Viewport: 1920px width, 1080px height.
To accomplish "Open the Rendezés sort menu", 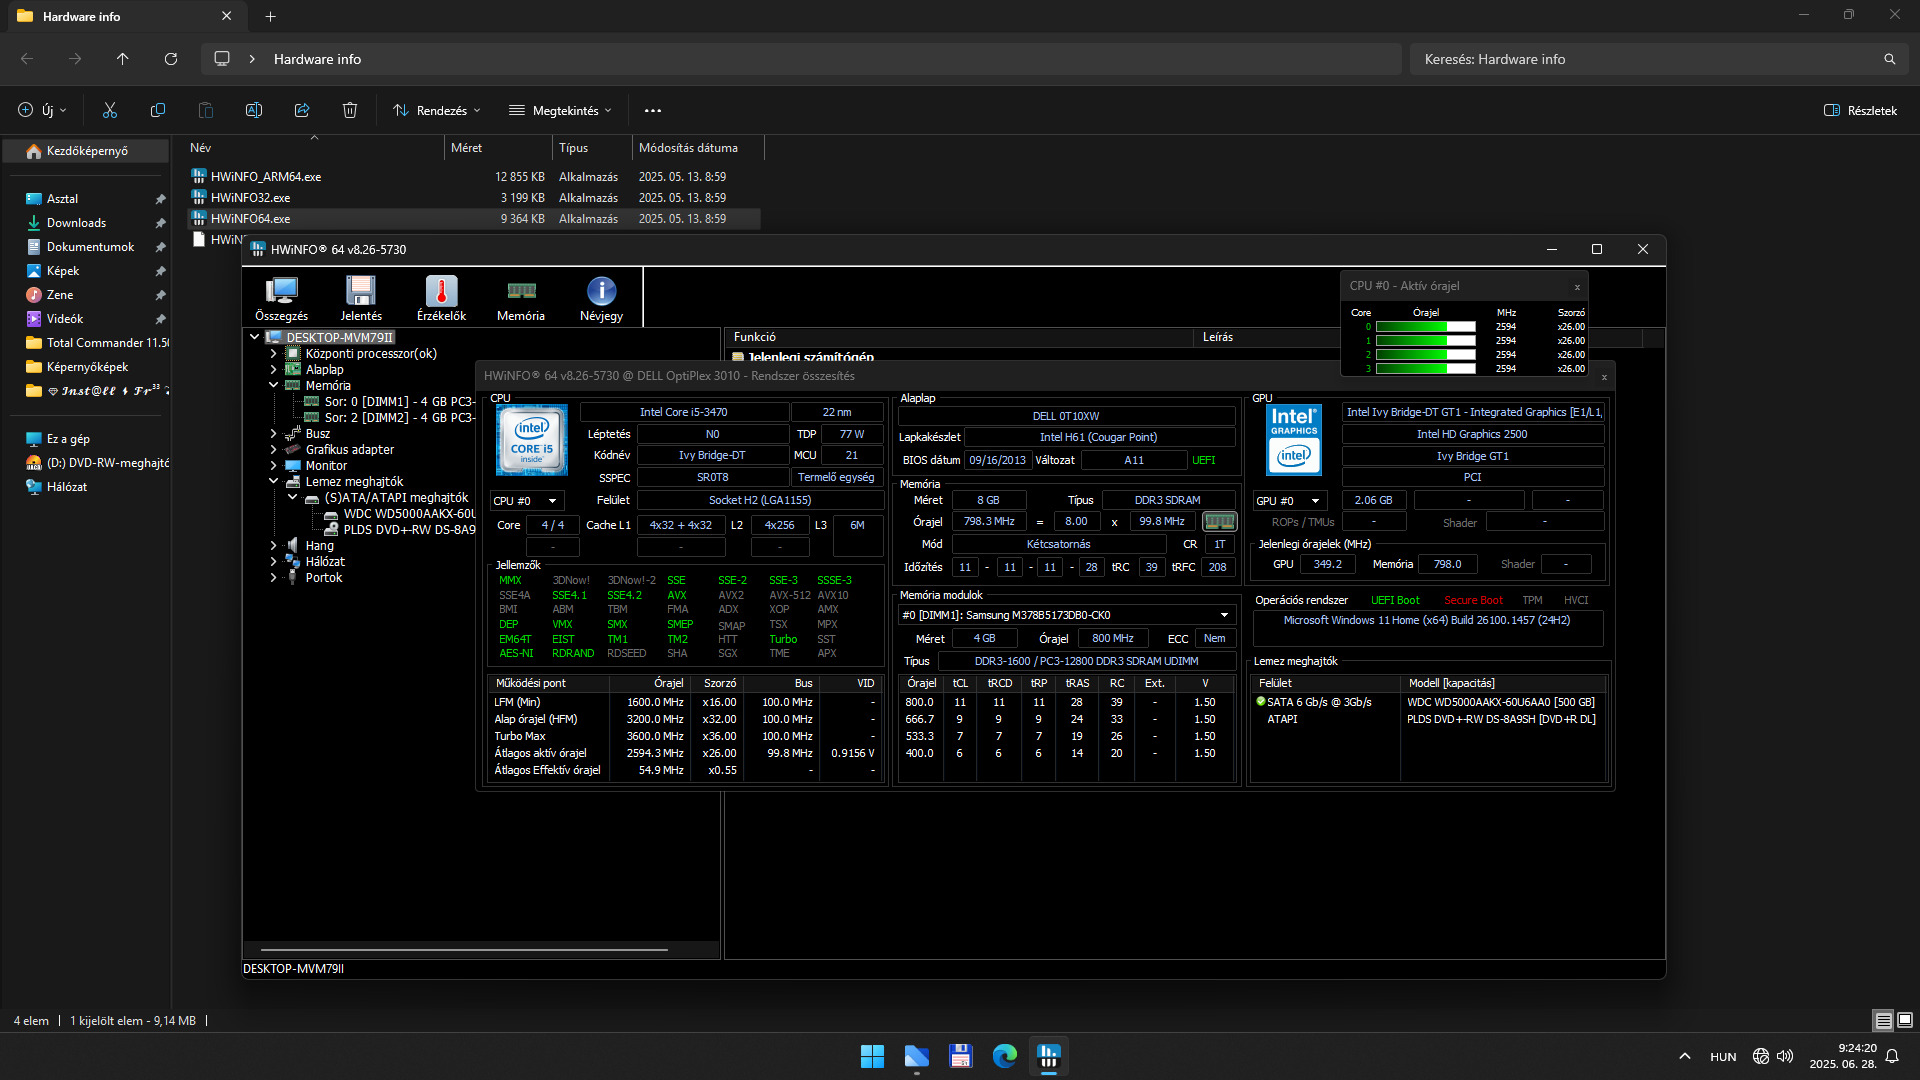I will tap(437, 111).
